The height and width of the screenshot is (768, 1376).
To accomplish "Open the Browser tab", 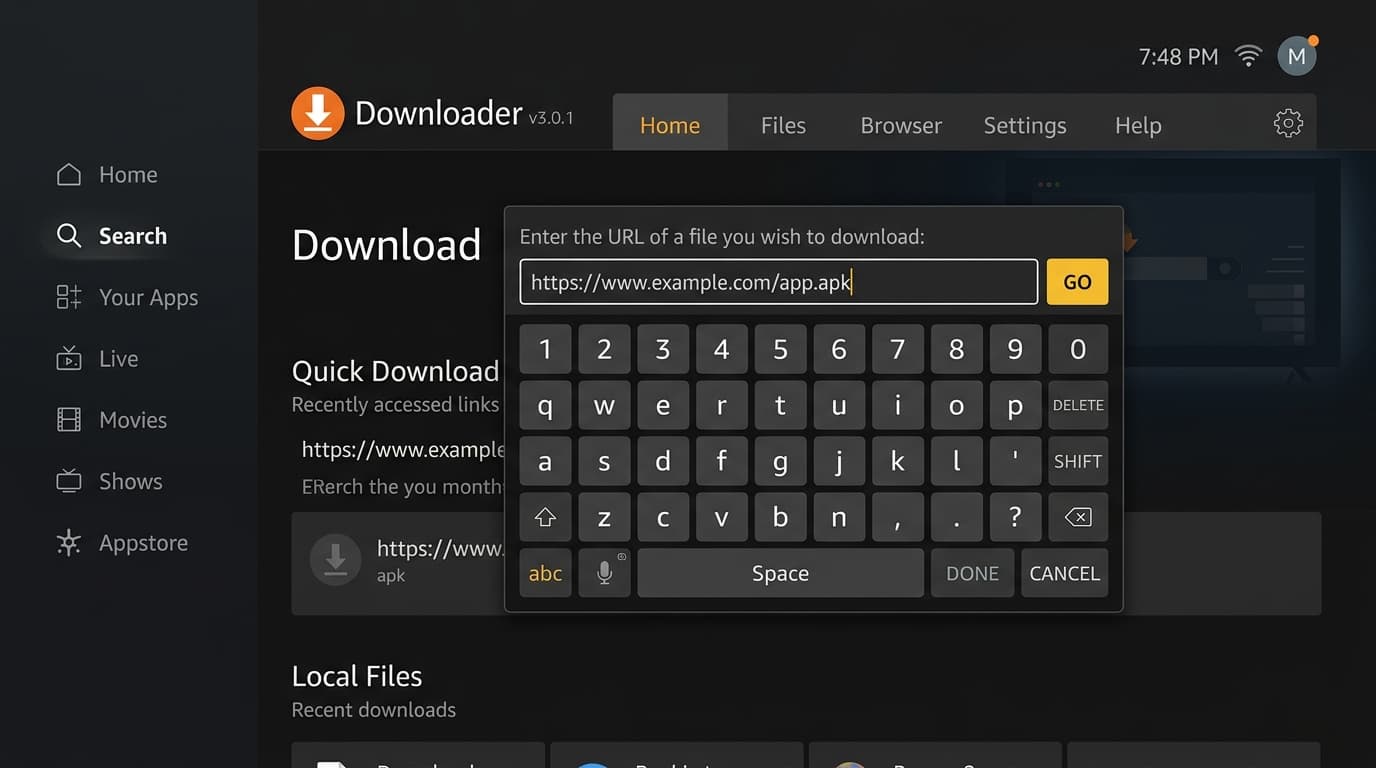I will [x=901, y=125].
